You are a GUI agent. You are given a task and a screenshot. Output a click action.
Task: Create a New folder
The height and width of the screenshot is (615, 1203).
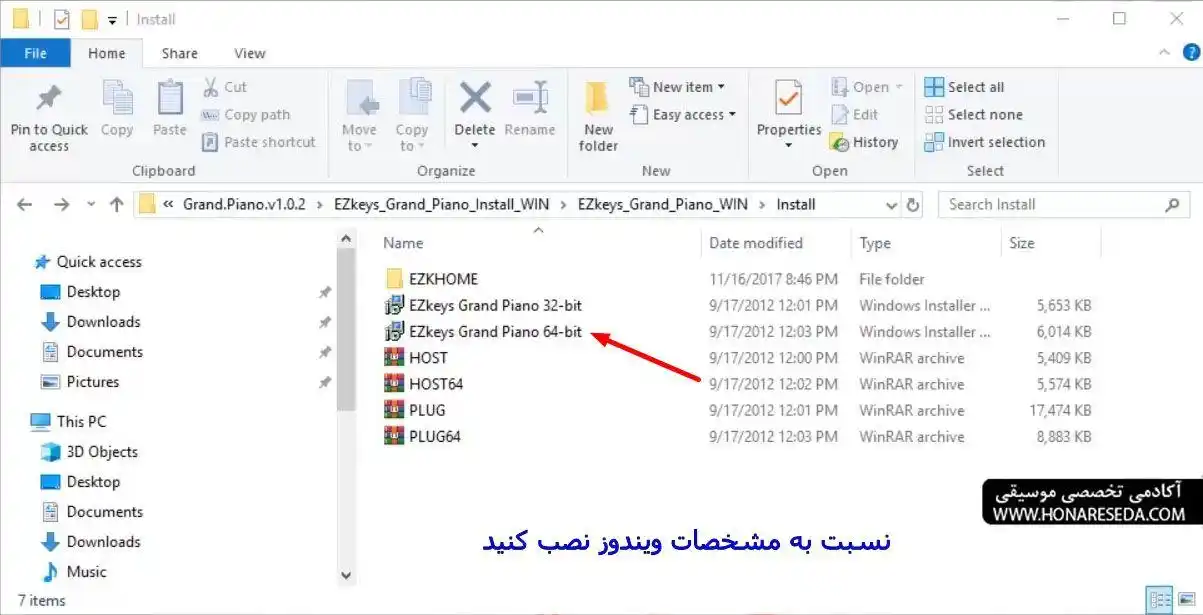coord(598,115)
